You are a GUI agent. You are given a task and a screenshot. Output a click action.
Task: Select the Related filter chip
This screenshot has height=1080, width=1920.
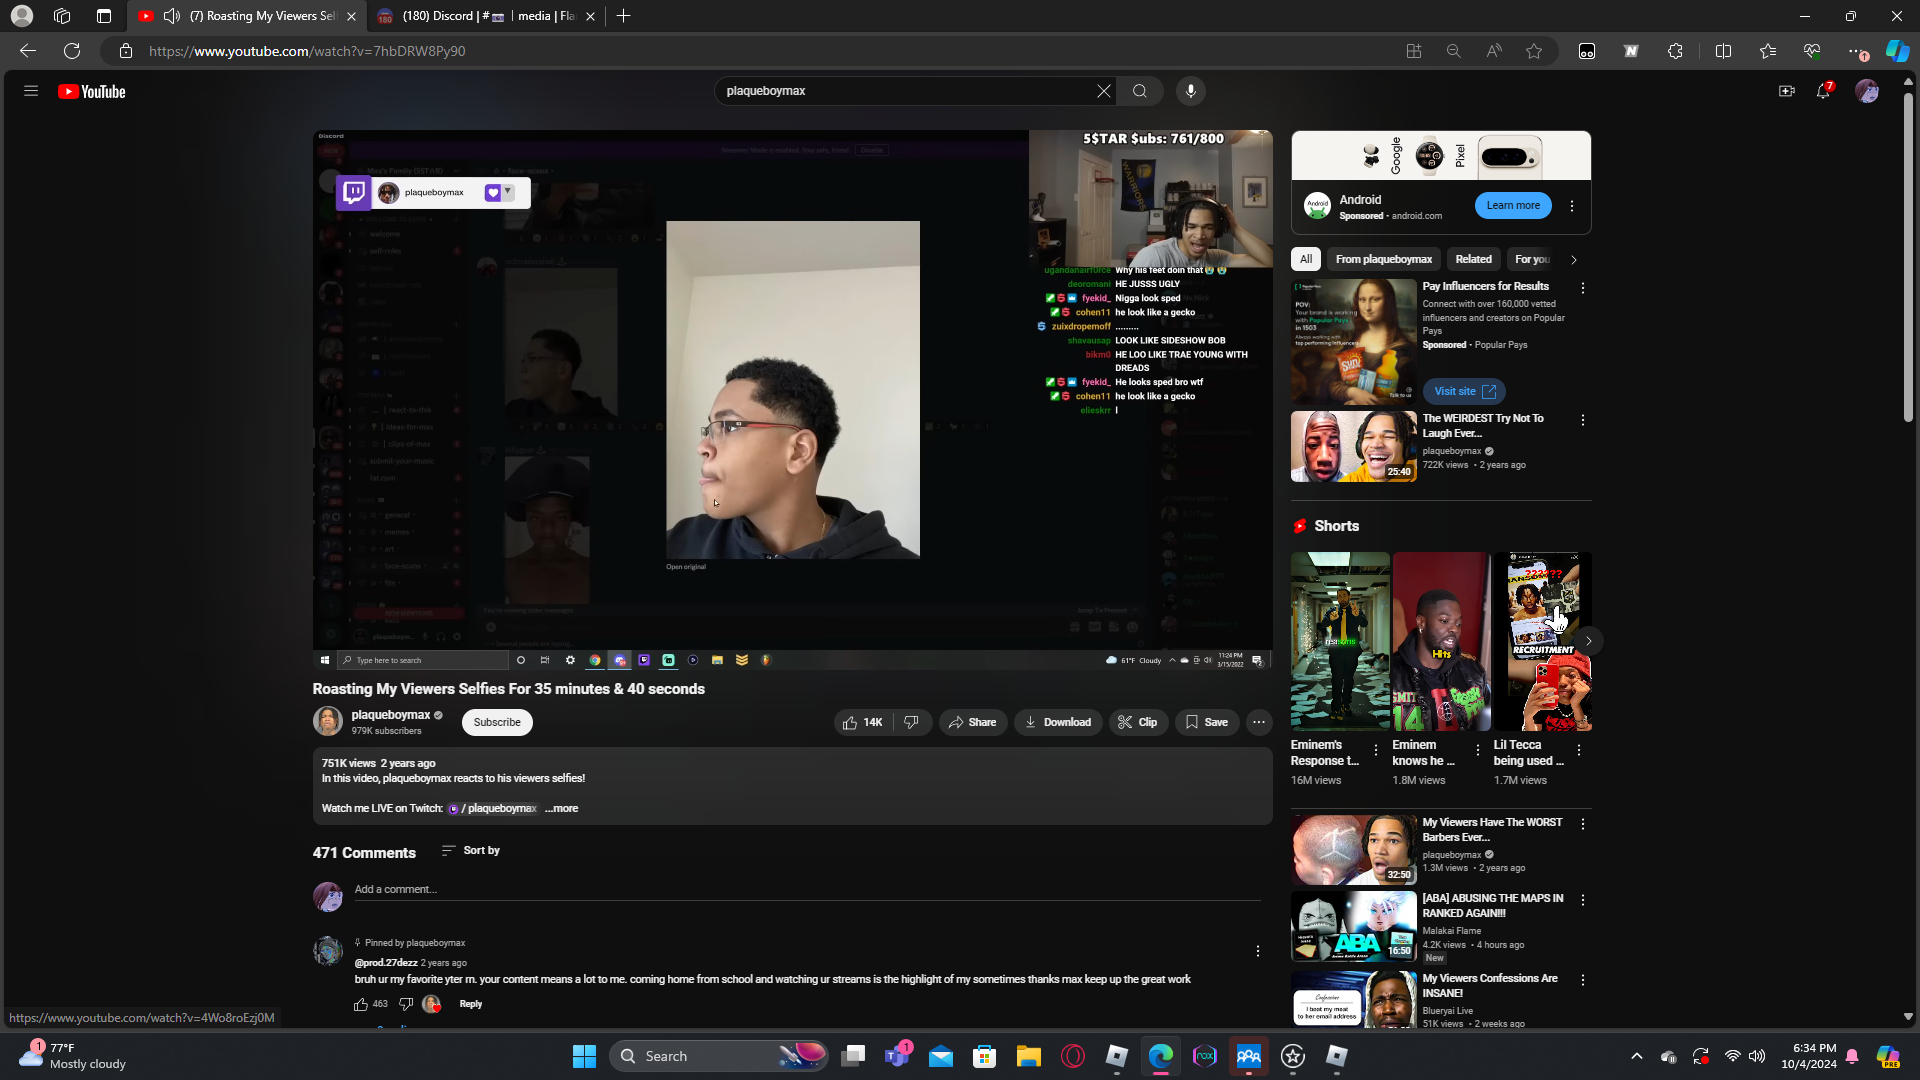coord(1473,259)
